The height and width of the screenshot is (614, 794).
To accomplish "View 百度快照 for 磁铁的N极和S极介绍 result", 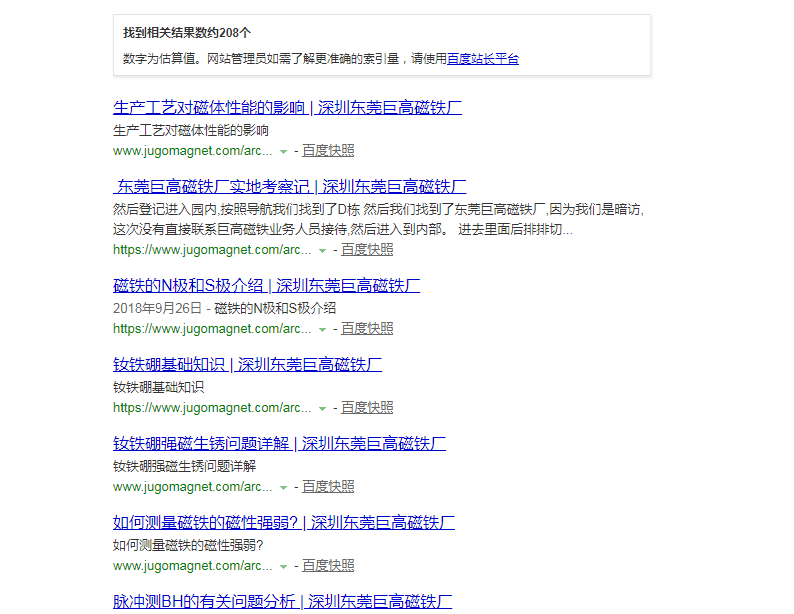I will [x=367, y=329].
